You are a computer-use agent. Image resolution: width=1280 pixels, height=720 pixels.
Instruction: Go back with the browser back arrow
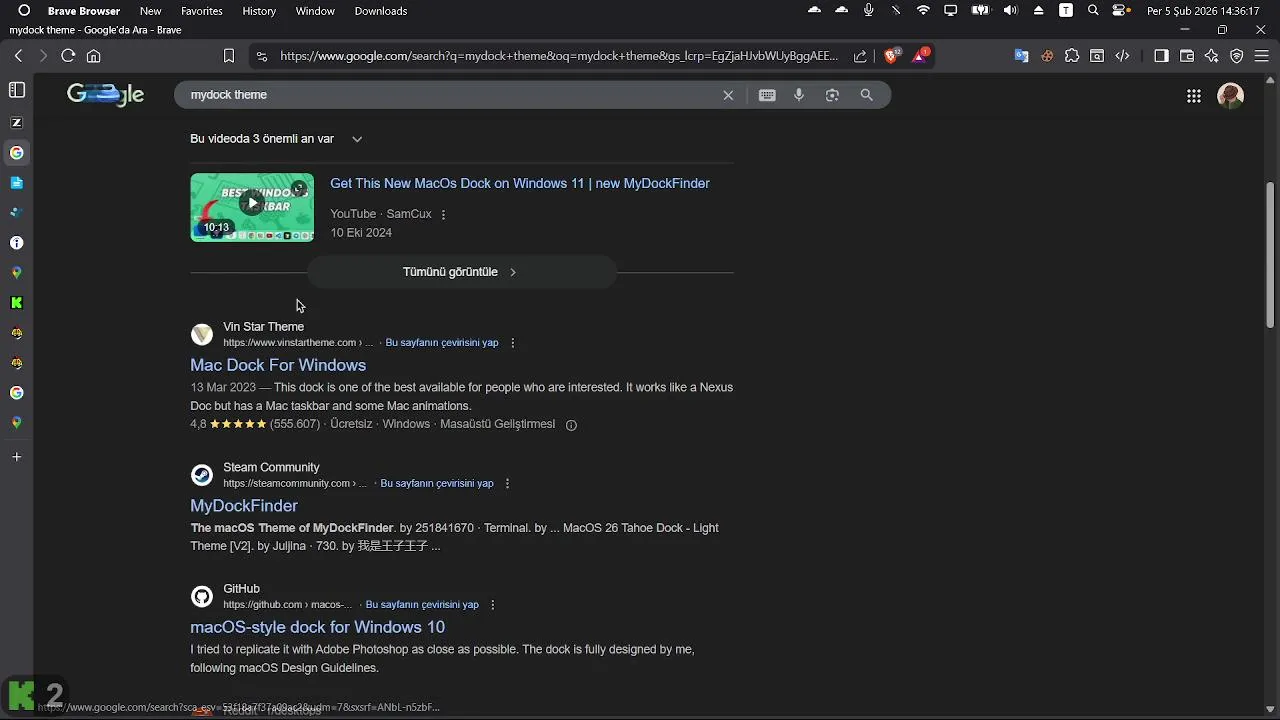(x=18, y=56)
